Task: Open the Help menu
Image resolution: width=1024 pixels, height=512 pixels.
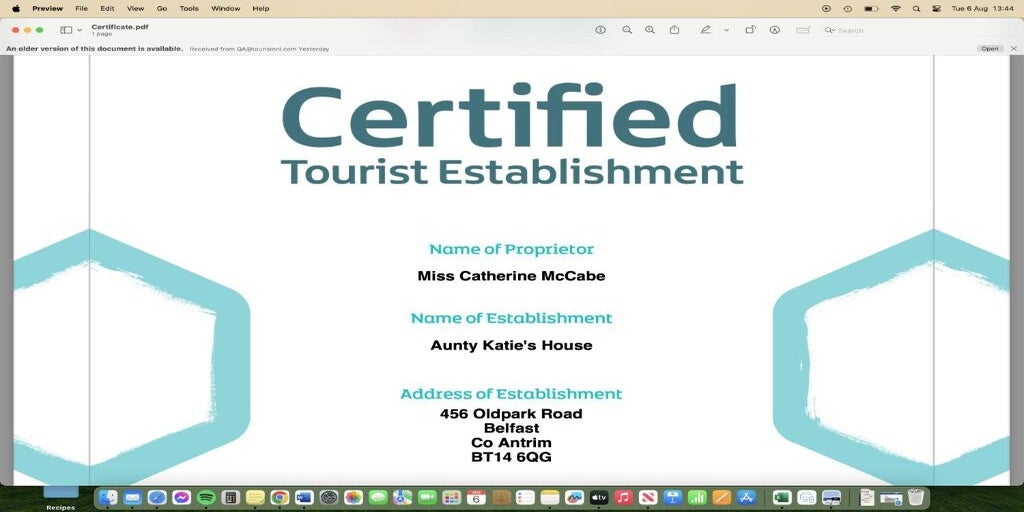Action: [261, 8]
